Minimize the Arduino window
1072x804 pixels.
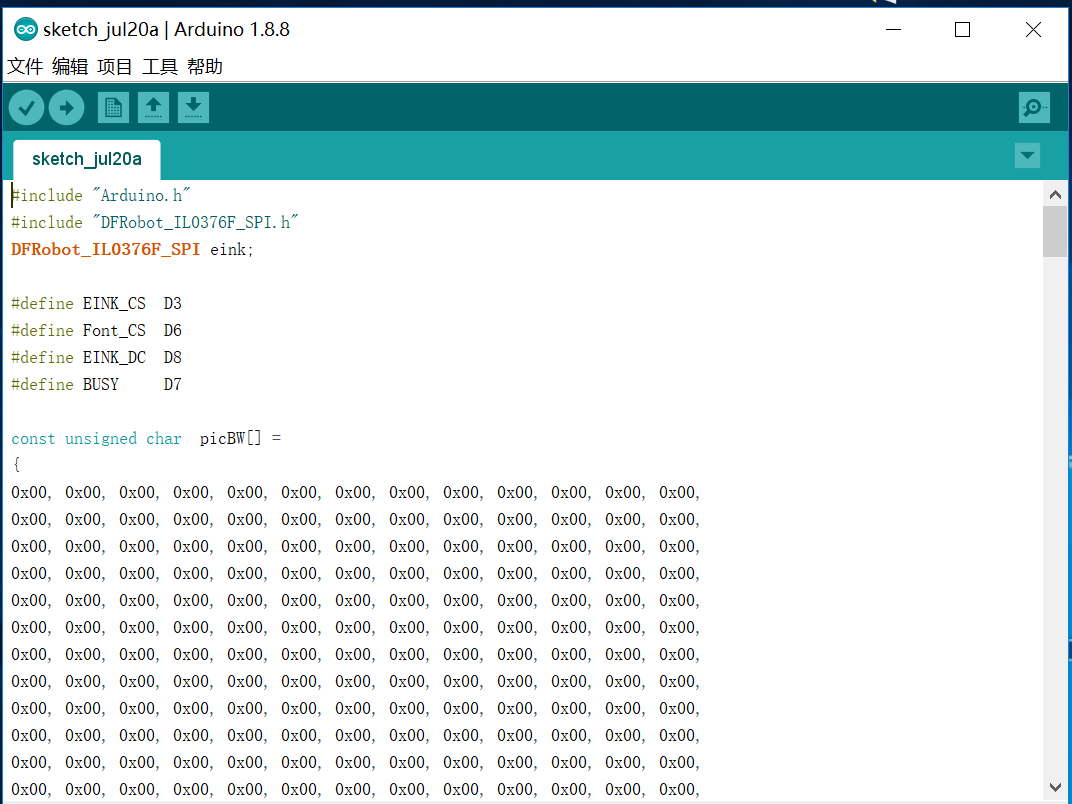click(x=893, y=29)
